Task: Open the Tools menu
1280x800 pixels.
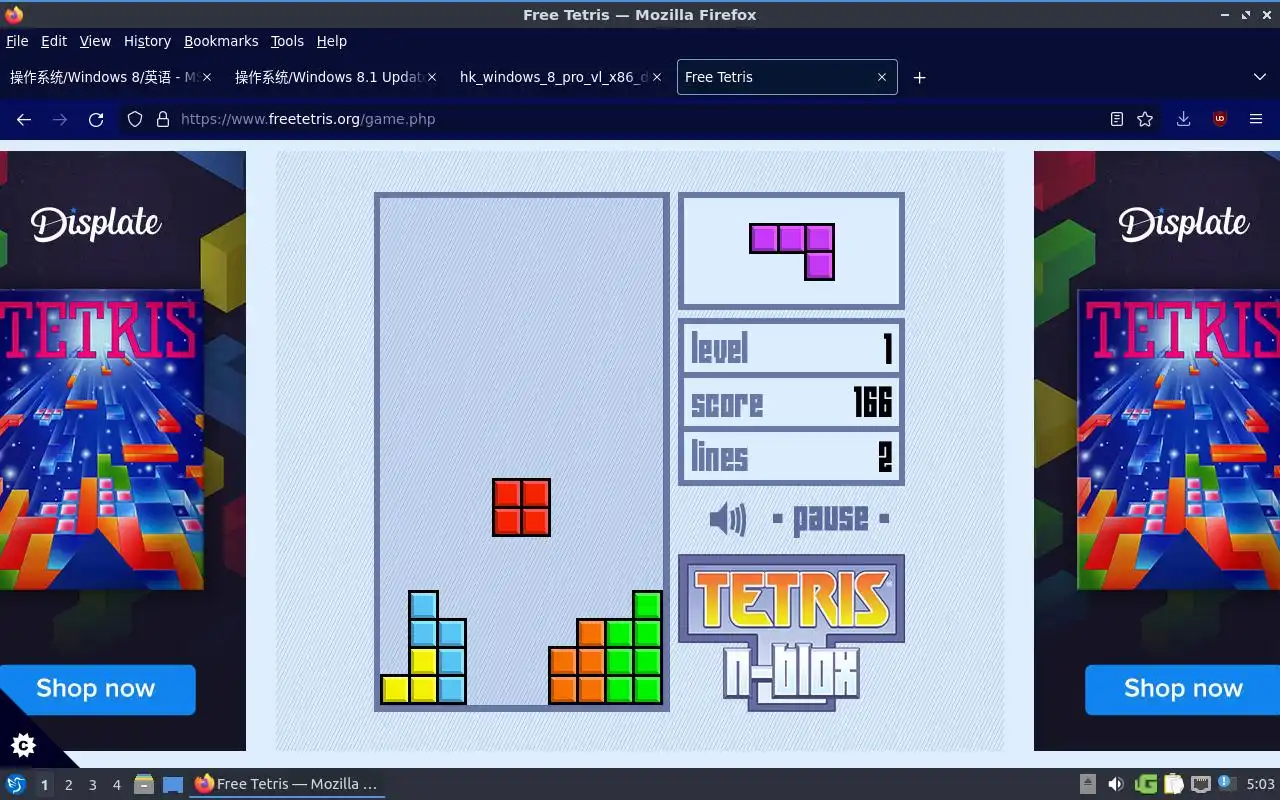Action: click(x=287, y=41)
